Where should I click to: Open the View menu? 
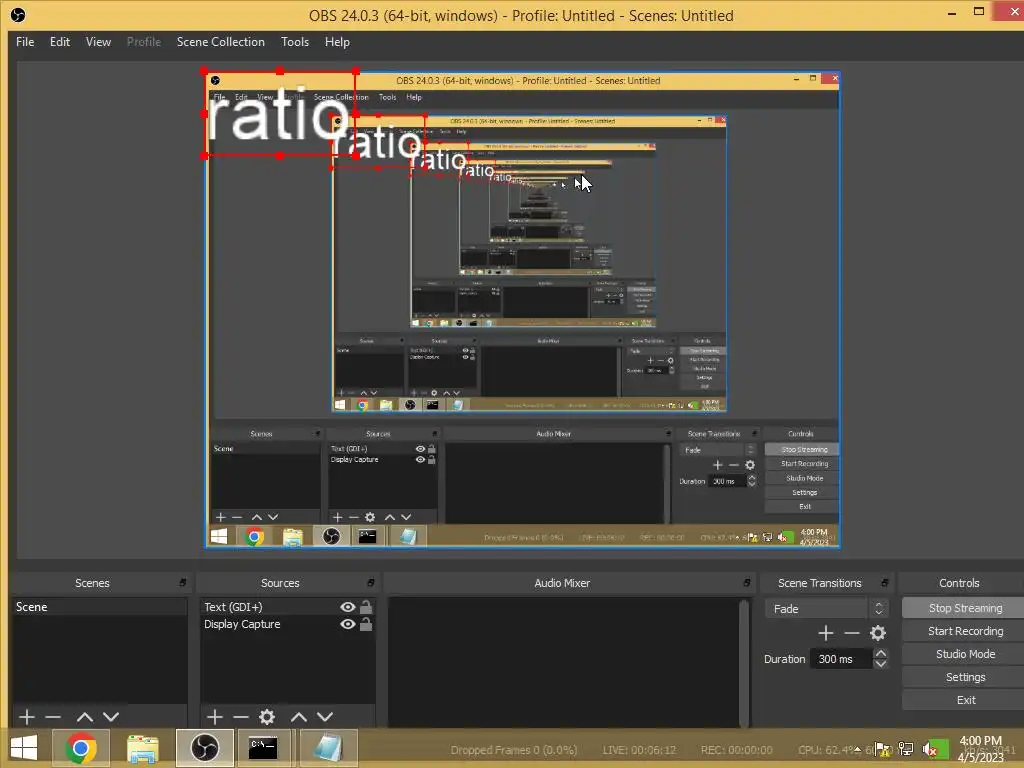[x=98, y=42]
